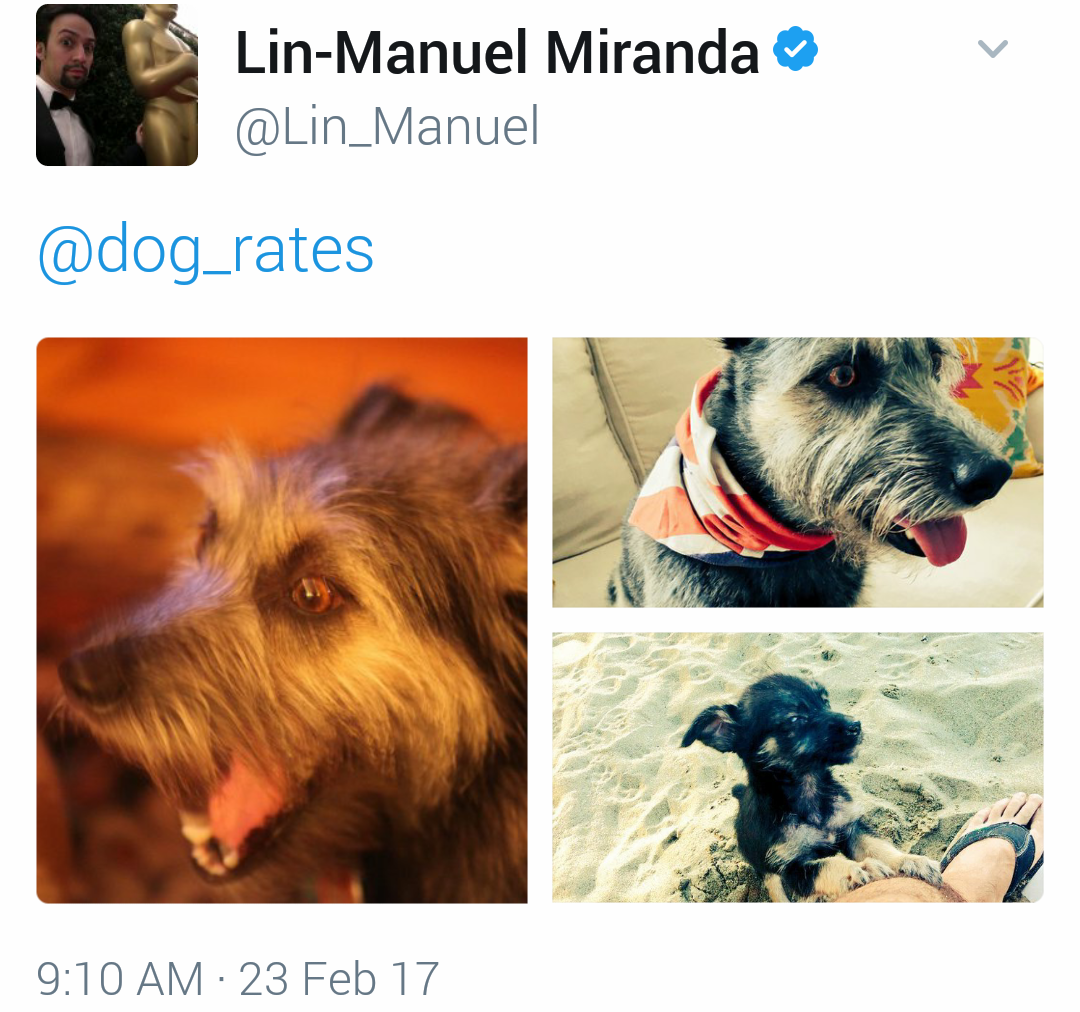The image size is (1080, 1012).
Task: View the puppy on sand photo
Action: pyautogui.click(x=798, y=767)
